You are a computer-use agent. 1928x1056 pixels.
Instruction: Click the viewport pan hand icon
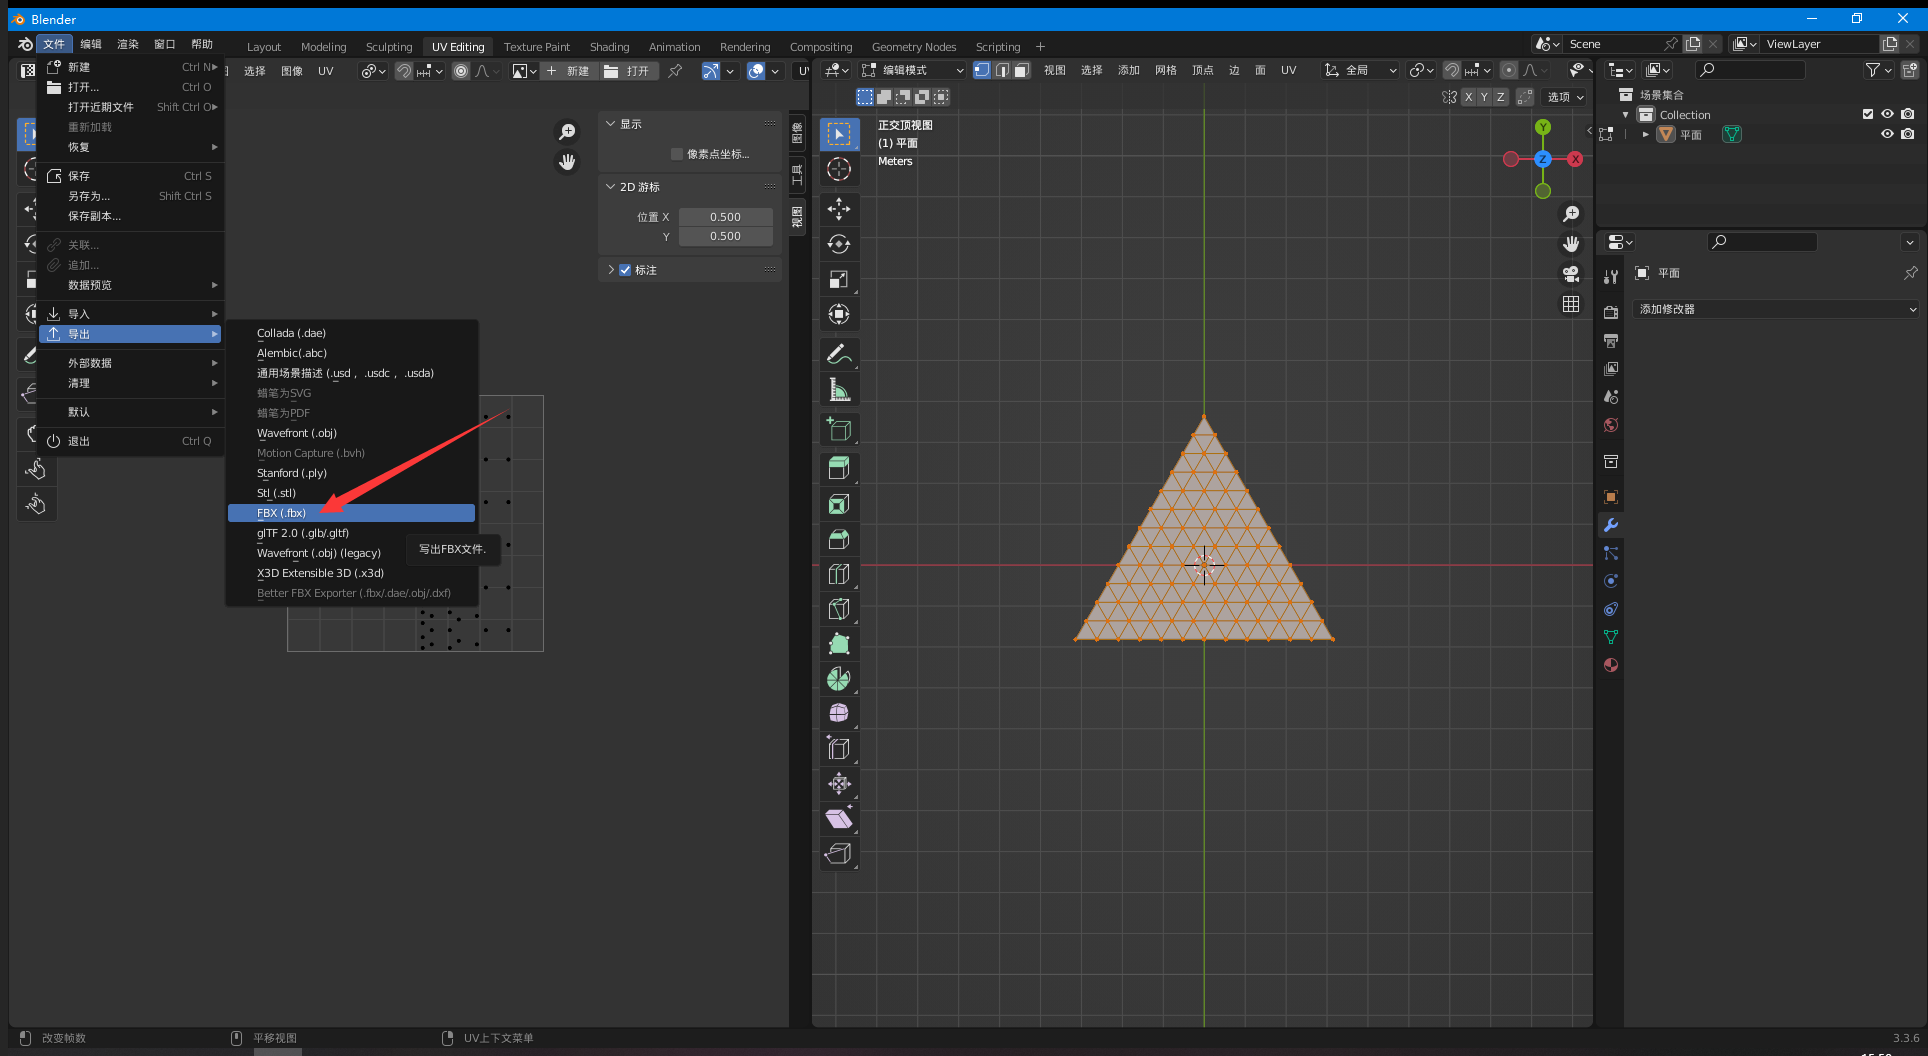[x=1571, y=244]
